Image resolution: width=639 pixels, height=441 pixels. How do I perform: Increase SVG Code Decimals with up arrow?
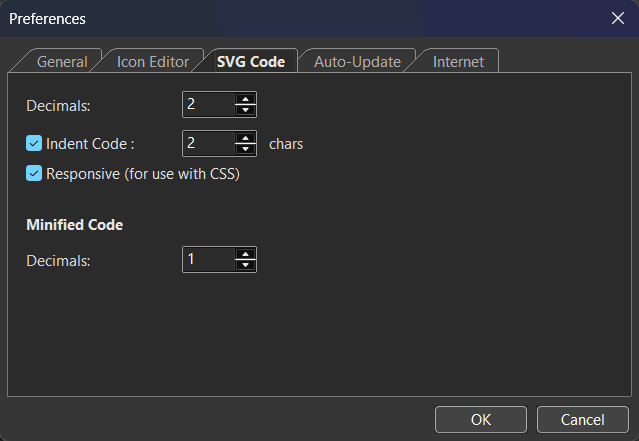point(245,98)
